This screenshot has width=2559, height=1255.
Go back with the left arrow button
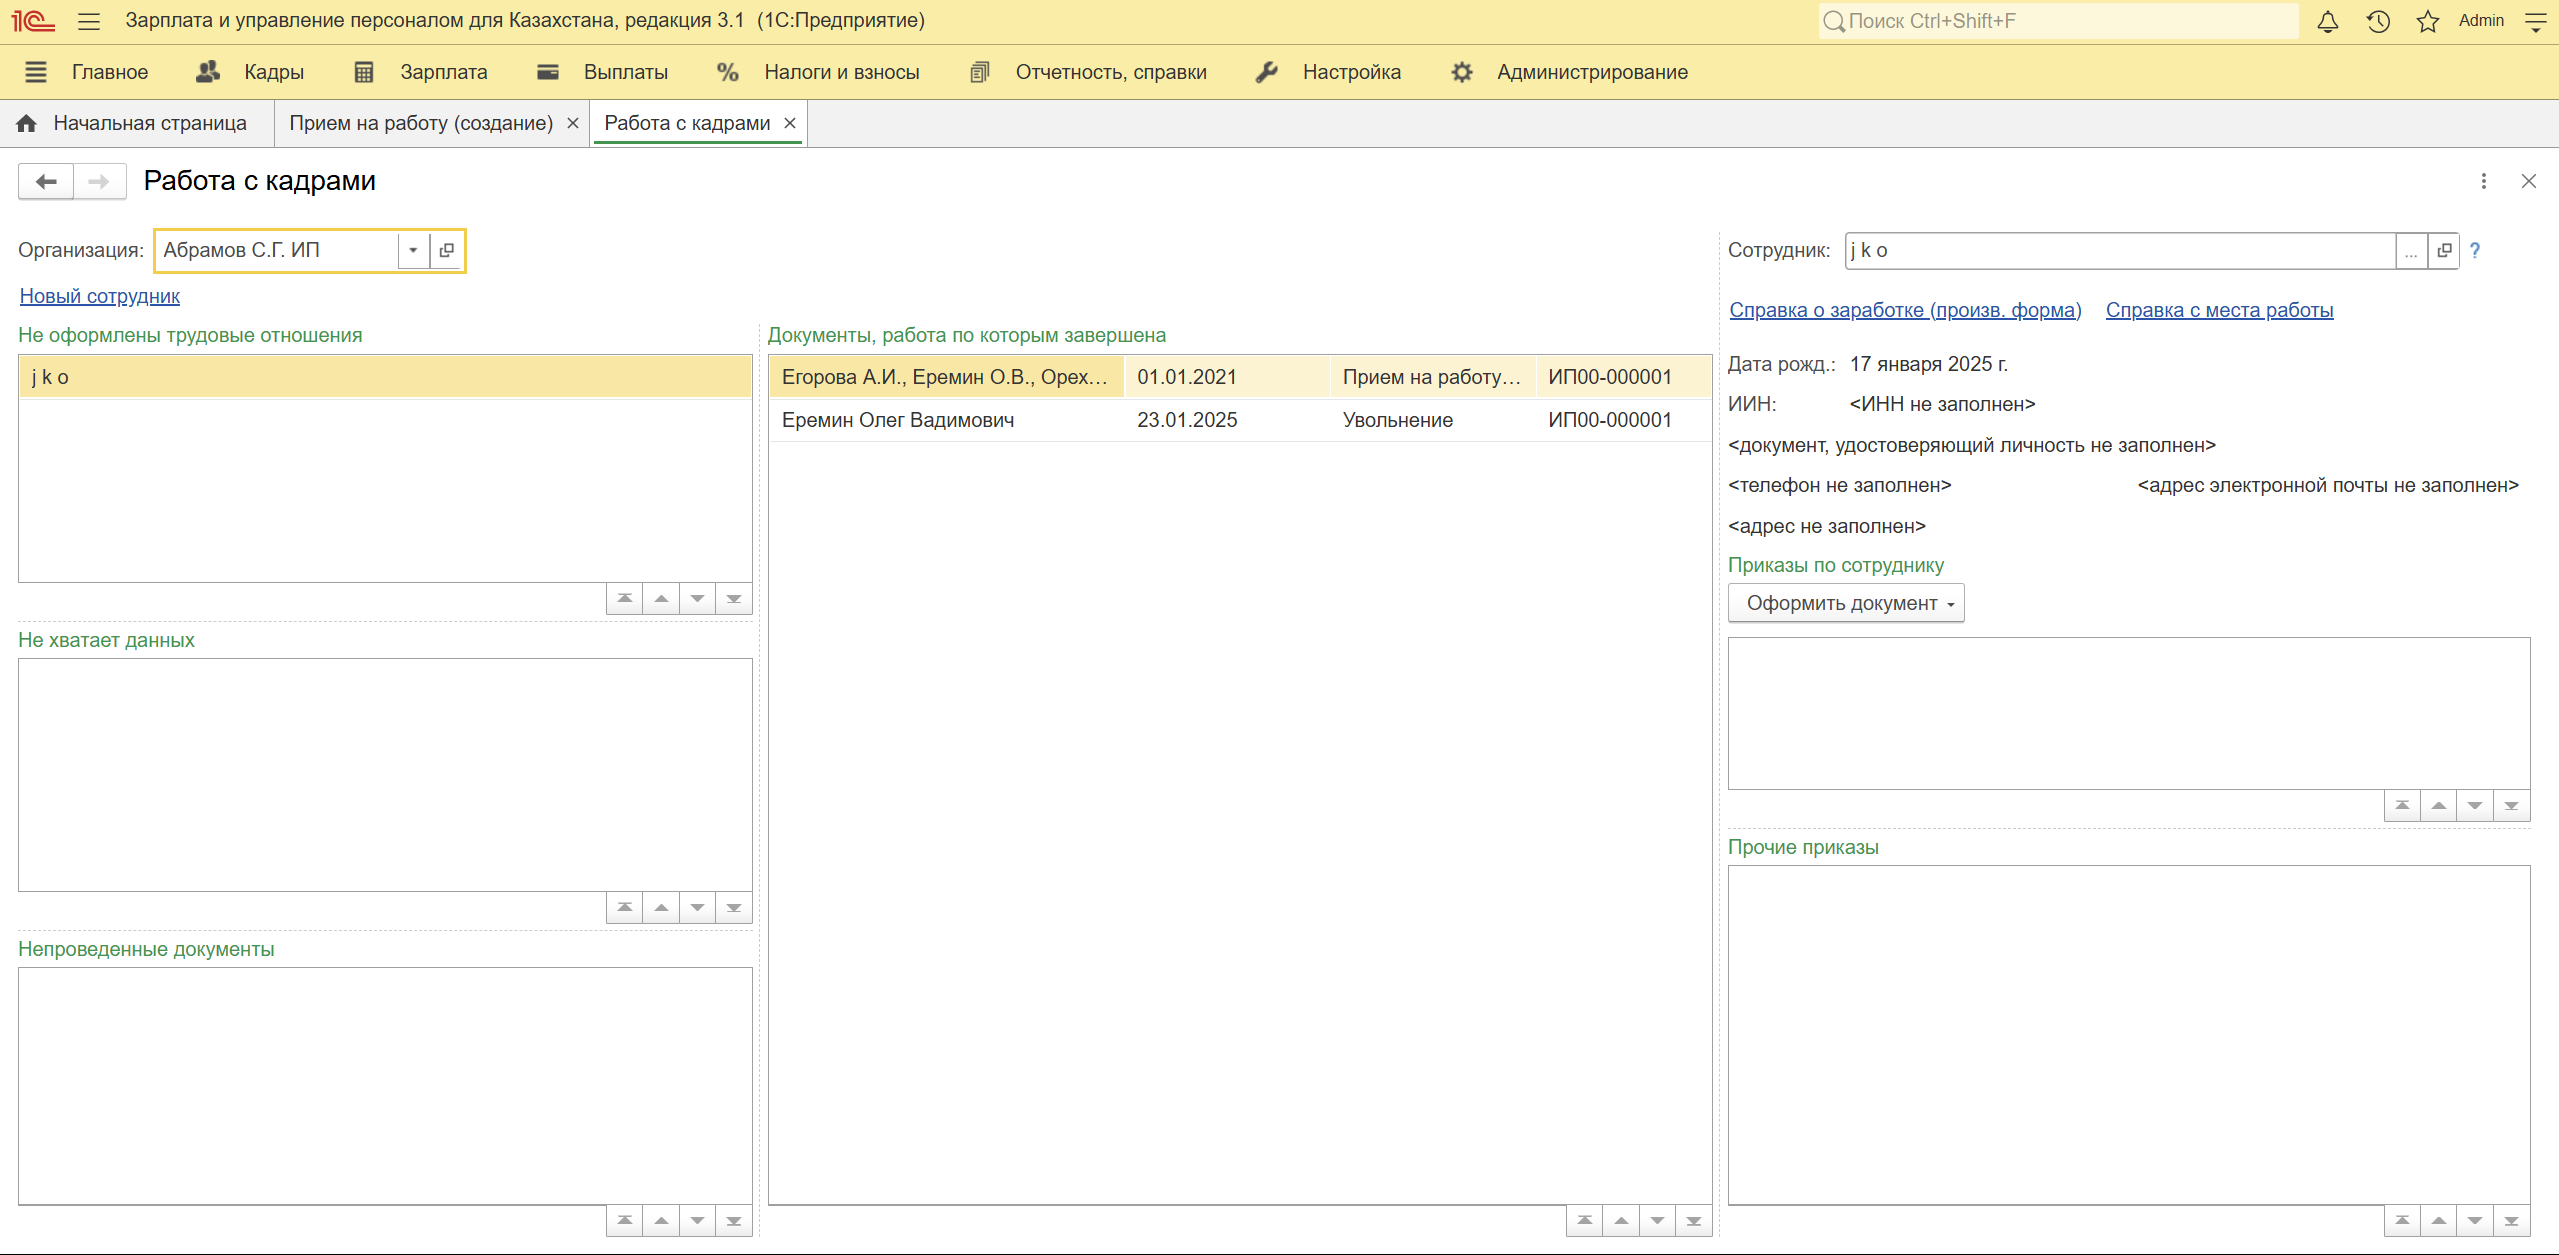(46, 181)
